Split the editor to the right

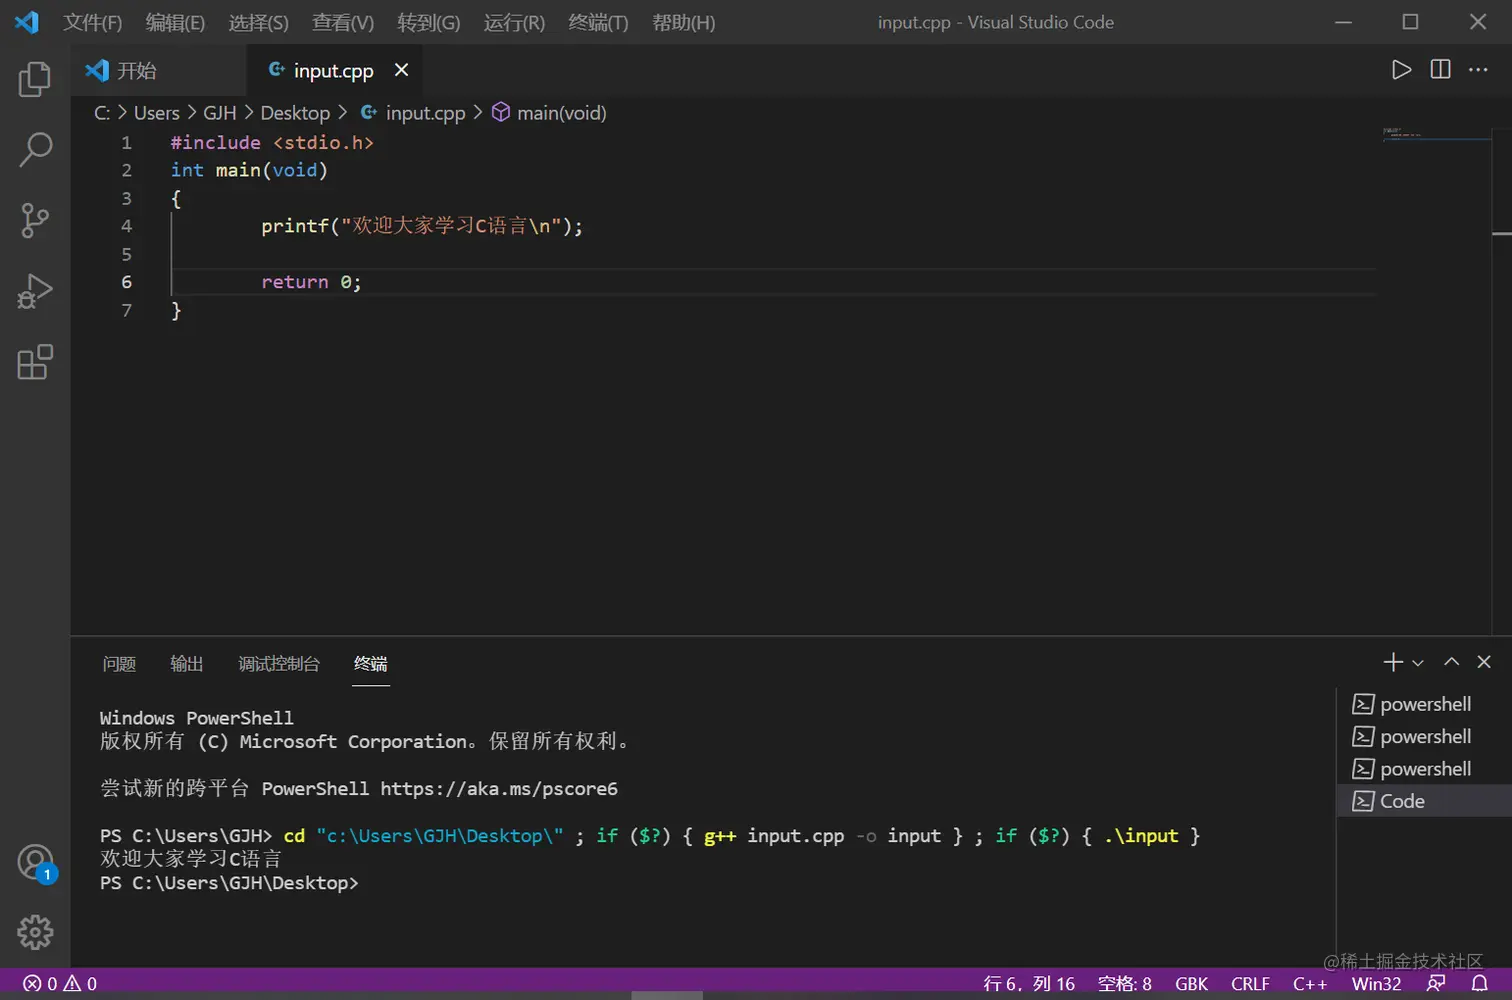[x=1440, y=70]
